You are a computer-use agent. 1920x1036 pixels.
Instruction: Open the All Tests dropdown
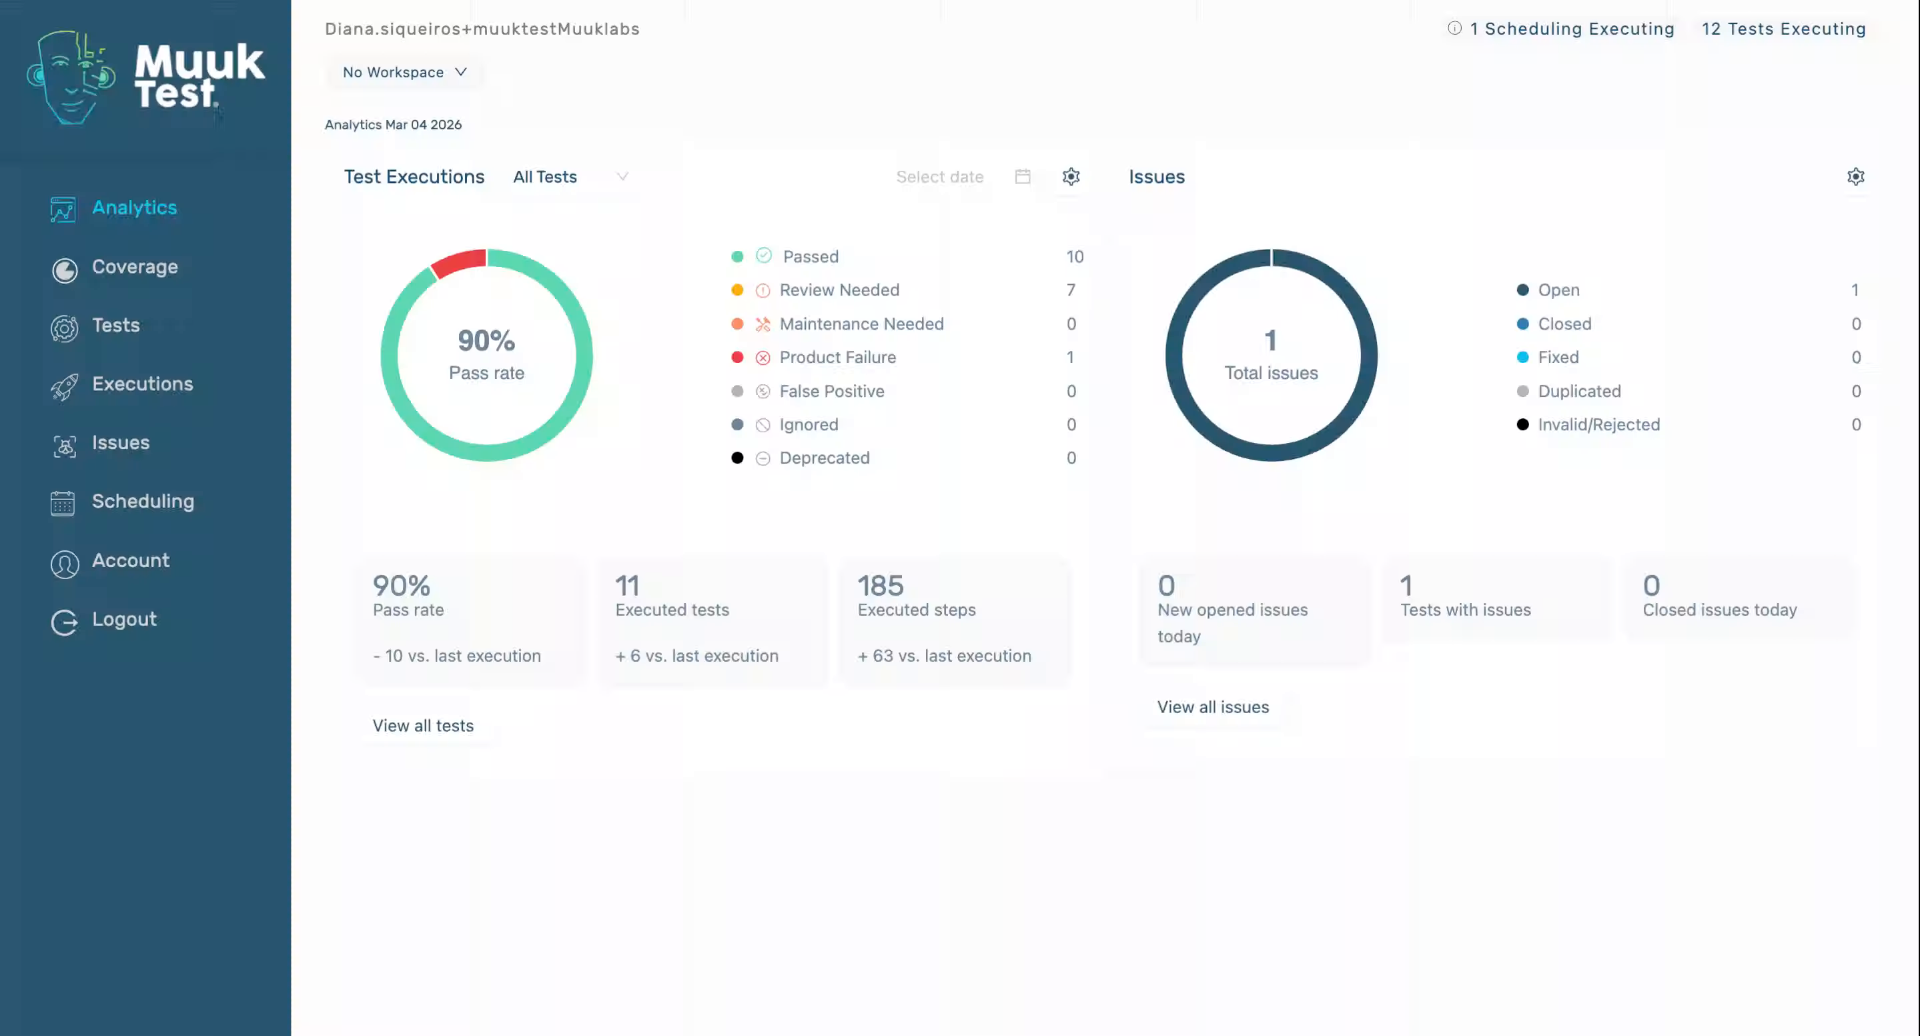click(x=569, y=177)
